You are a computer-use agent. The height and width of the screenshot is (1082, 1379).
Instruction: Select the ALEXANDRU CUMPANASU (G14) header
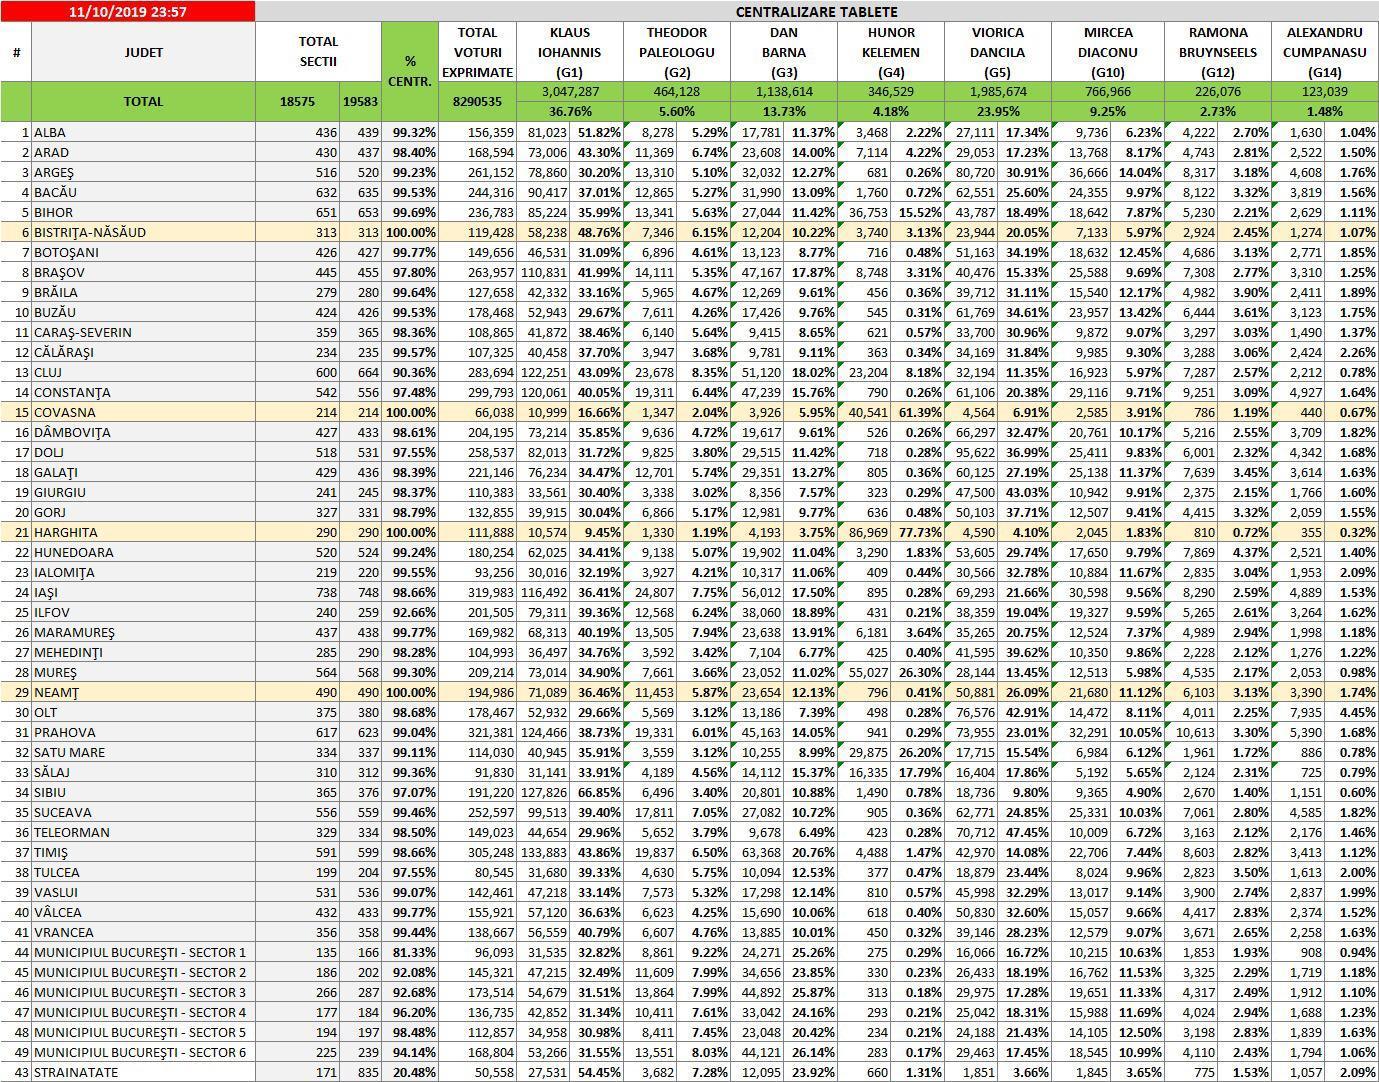pos(1324,52)
